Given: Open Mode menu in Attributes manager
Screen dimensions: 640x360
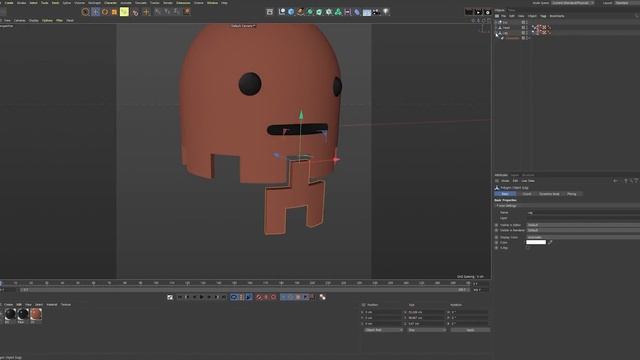Looking at the screenshot, I should pos(505,181).
